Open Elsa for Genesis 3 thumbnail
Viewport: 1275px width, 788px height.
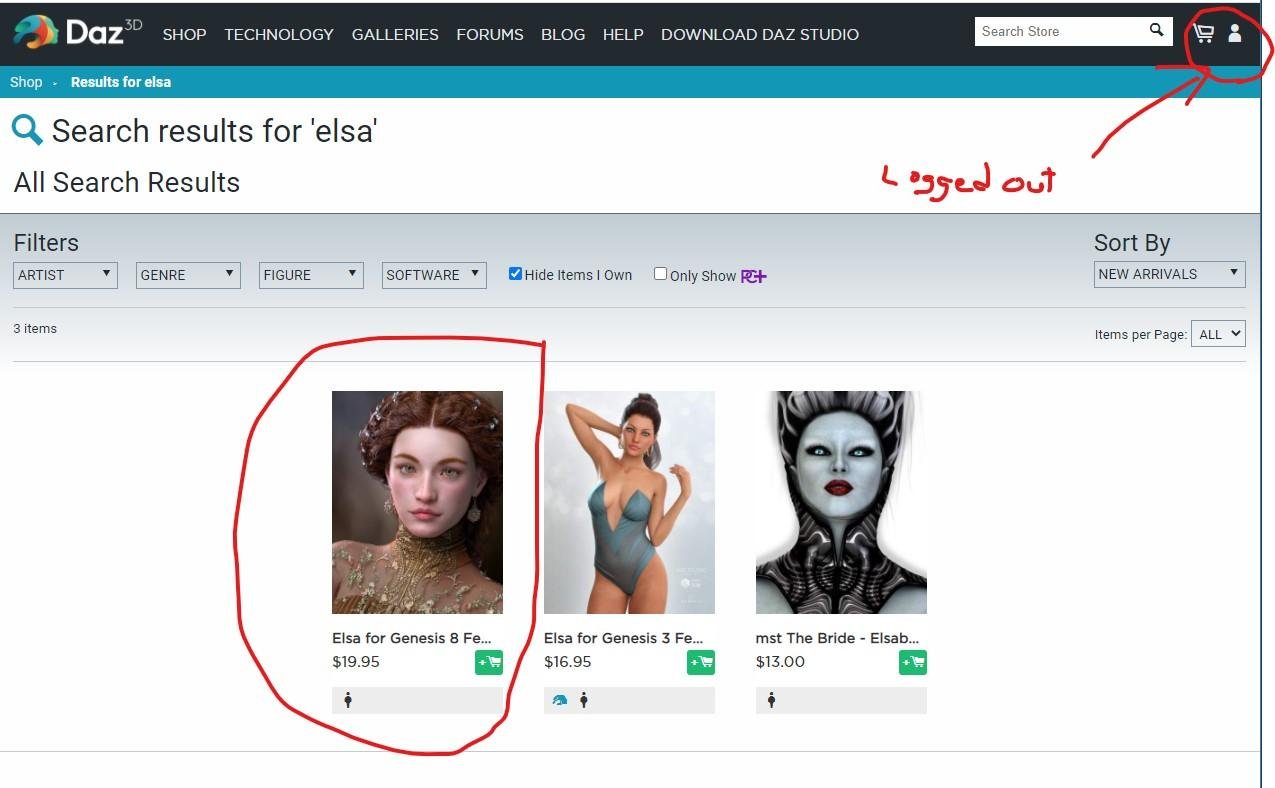pos(629,502)
